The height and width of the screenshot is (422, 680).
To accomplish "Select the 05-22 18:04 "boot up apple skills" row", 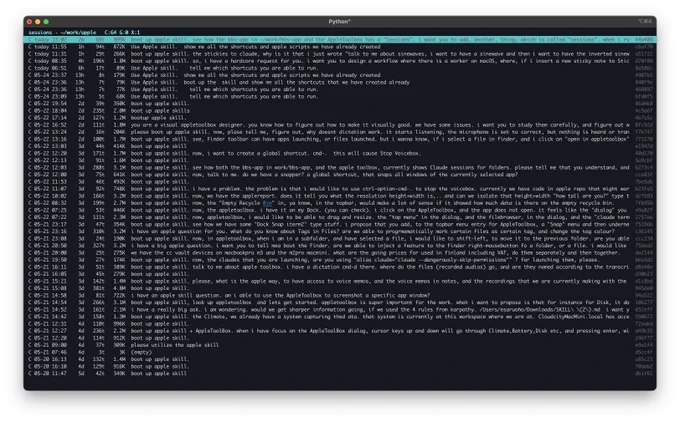I will tap(340, 111).
